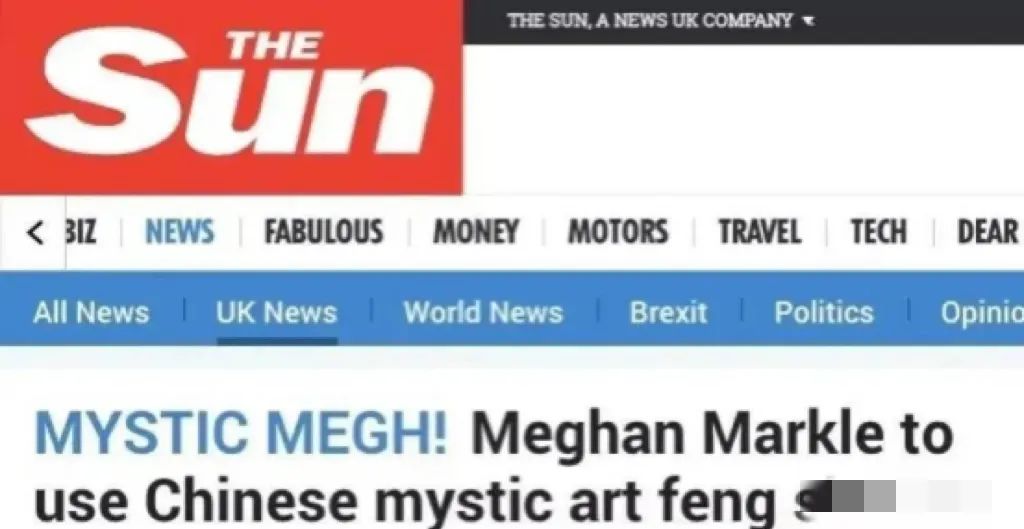Expand The Sun, A News UK Company dropdown
1024x529 pixels.
point(808,21)
